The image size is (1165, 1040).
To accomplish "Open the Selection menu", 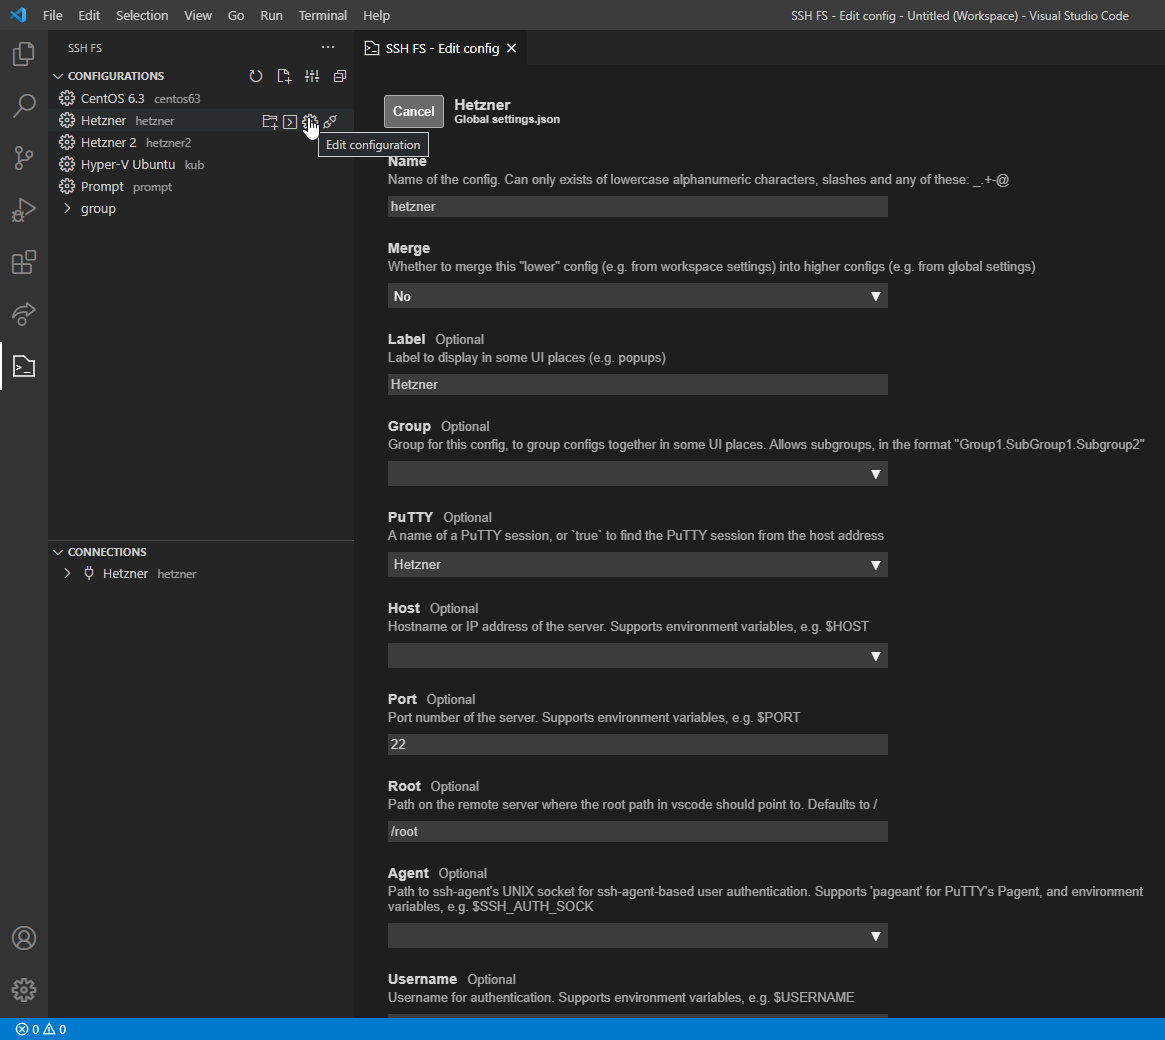I will tap(142, 15).
